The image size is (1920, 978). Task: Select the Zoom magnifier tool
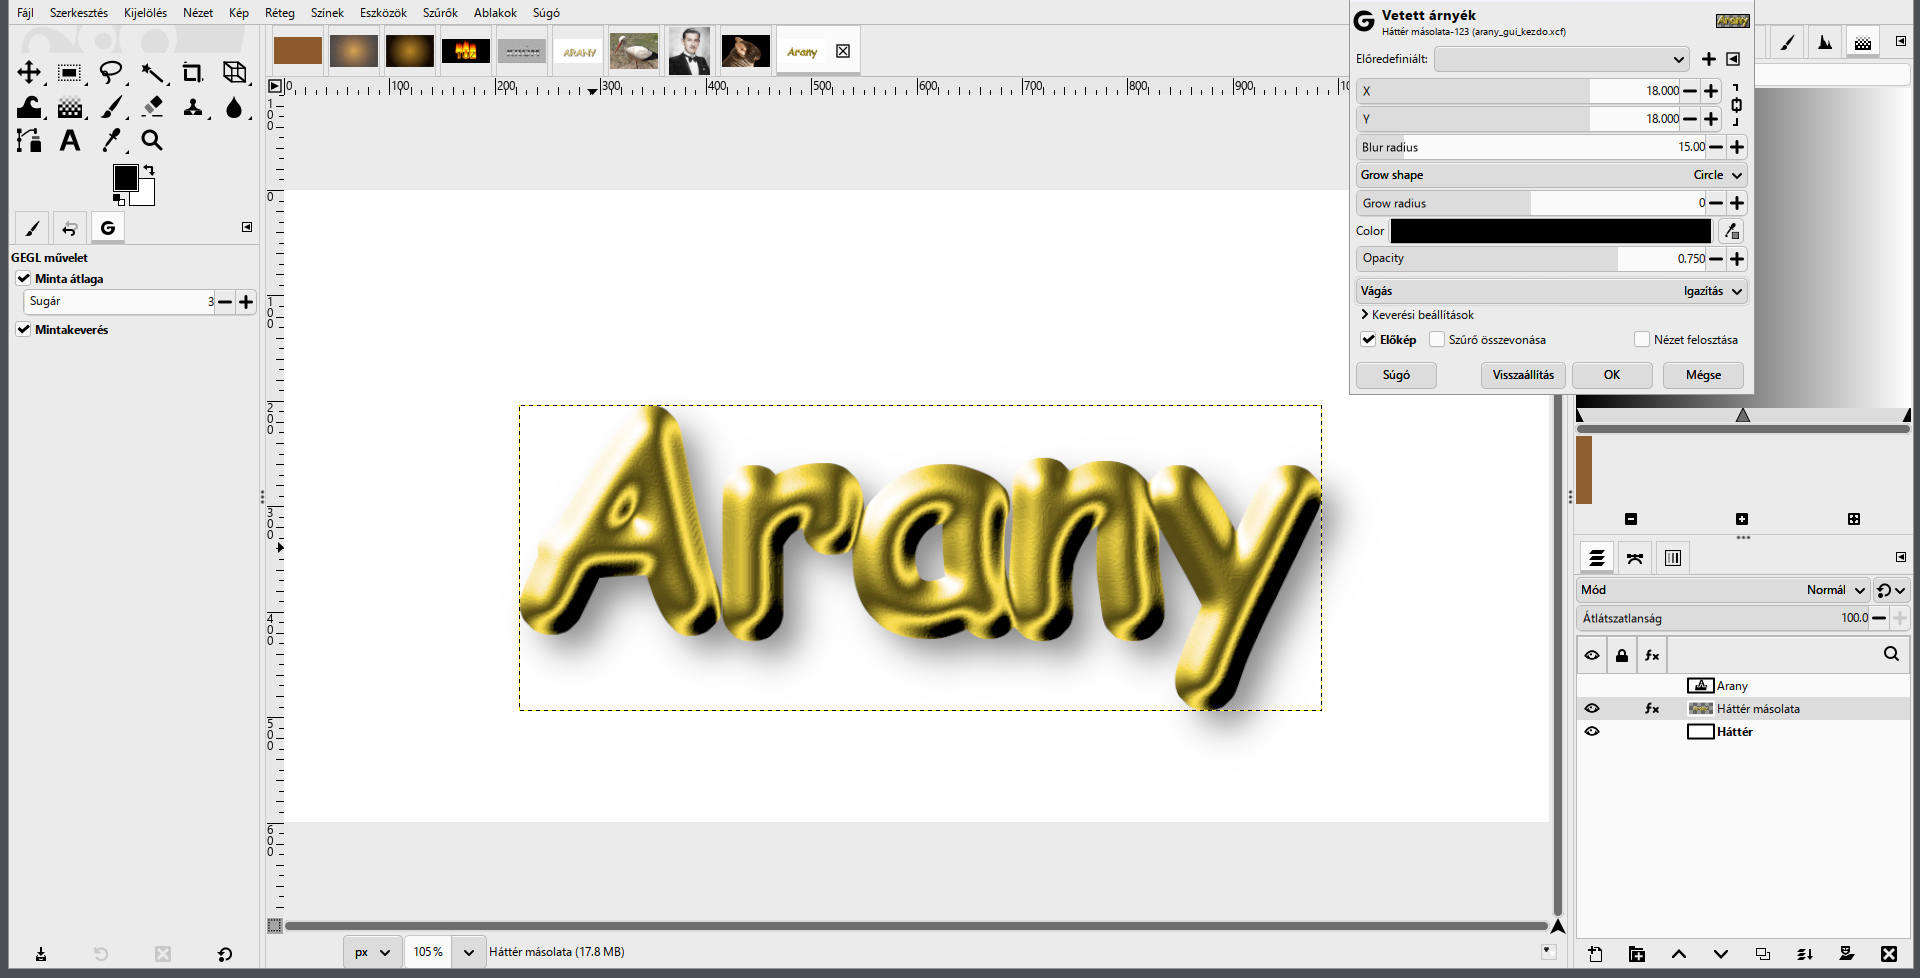coord(152,140)
